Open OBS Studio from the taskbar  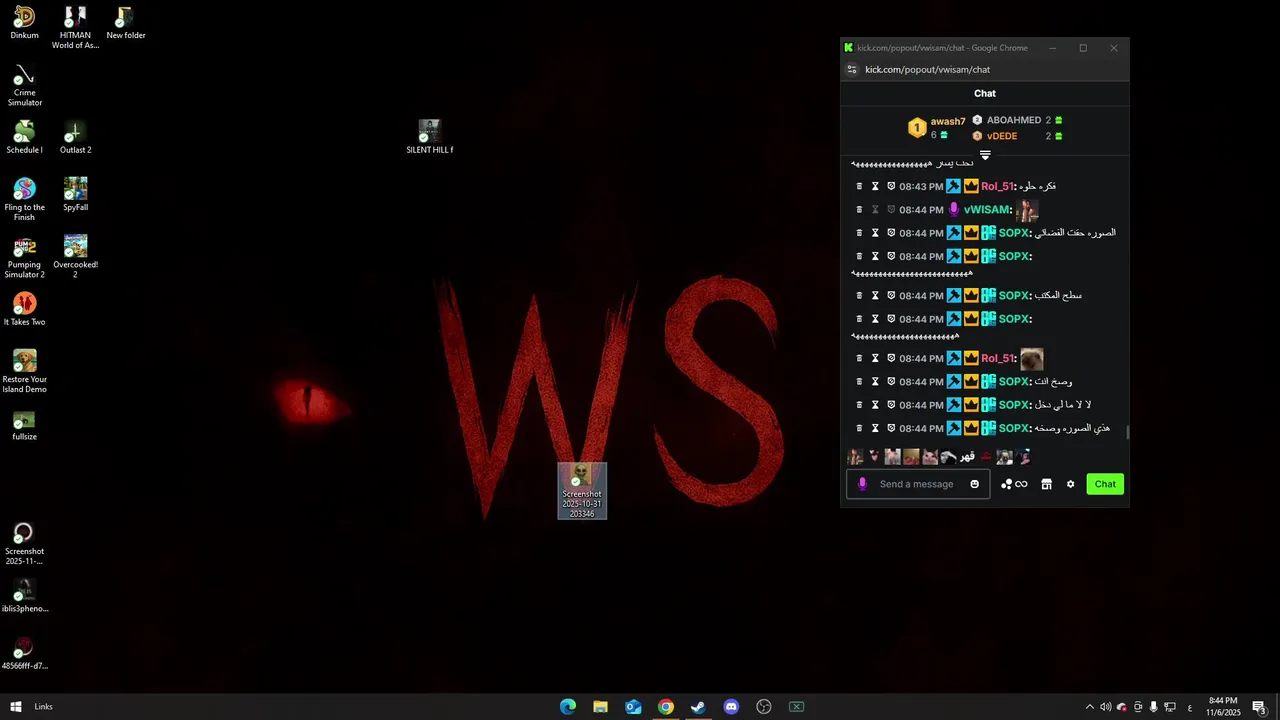pyautogui.click(x=764, y=707)
